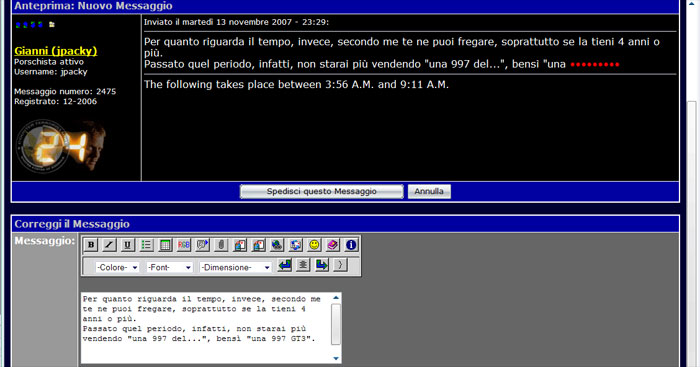Align text left with green-blue arrow

[284, 265]
